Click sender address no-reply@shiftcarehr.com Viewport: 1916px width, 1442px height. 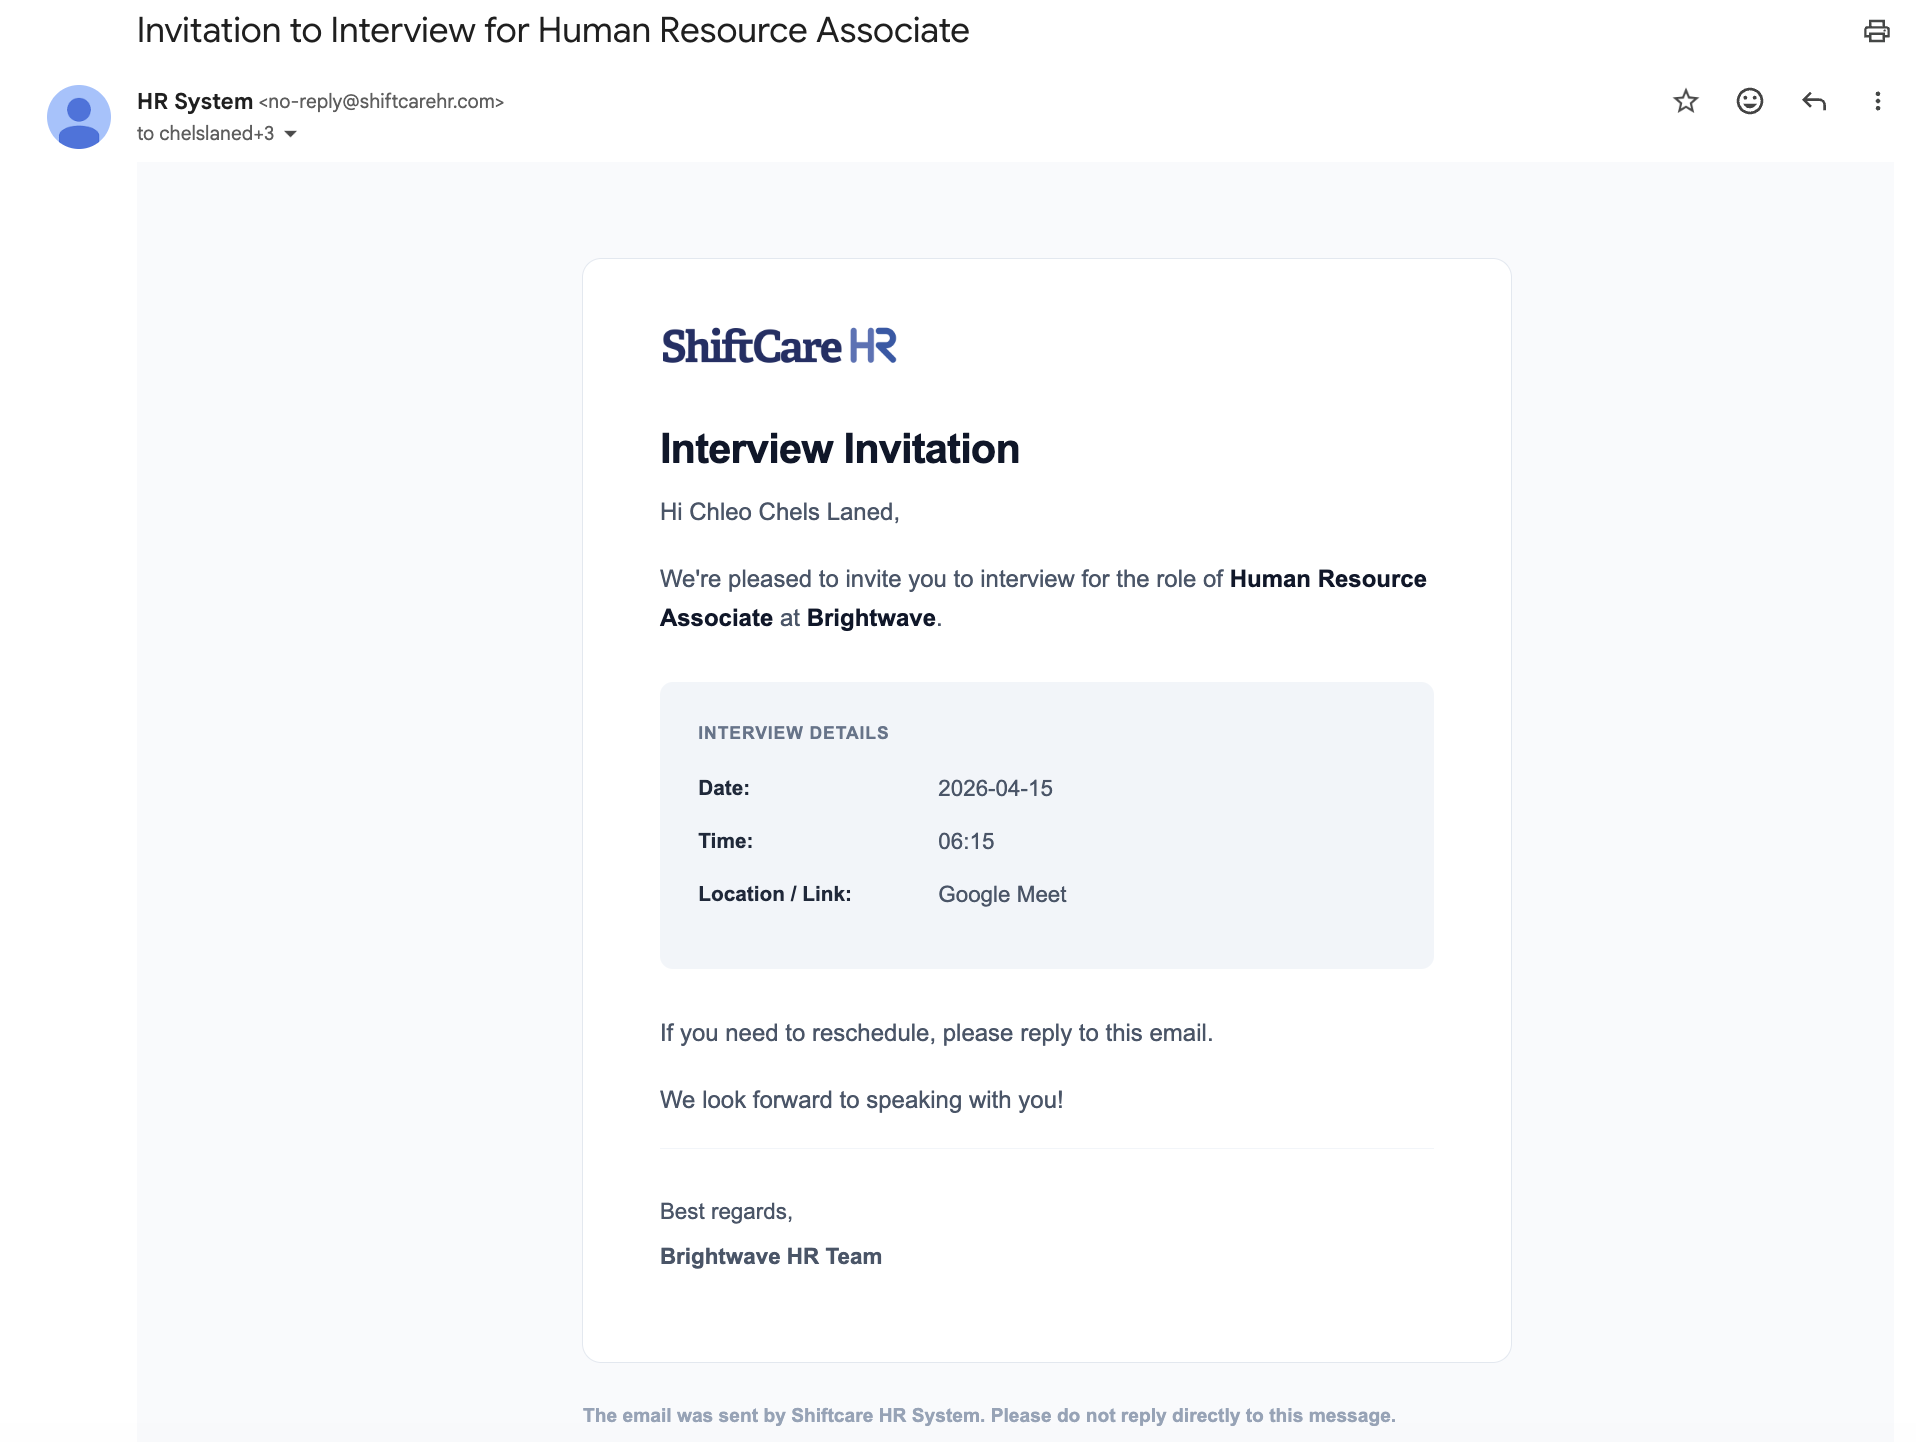coord(381,101)
